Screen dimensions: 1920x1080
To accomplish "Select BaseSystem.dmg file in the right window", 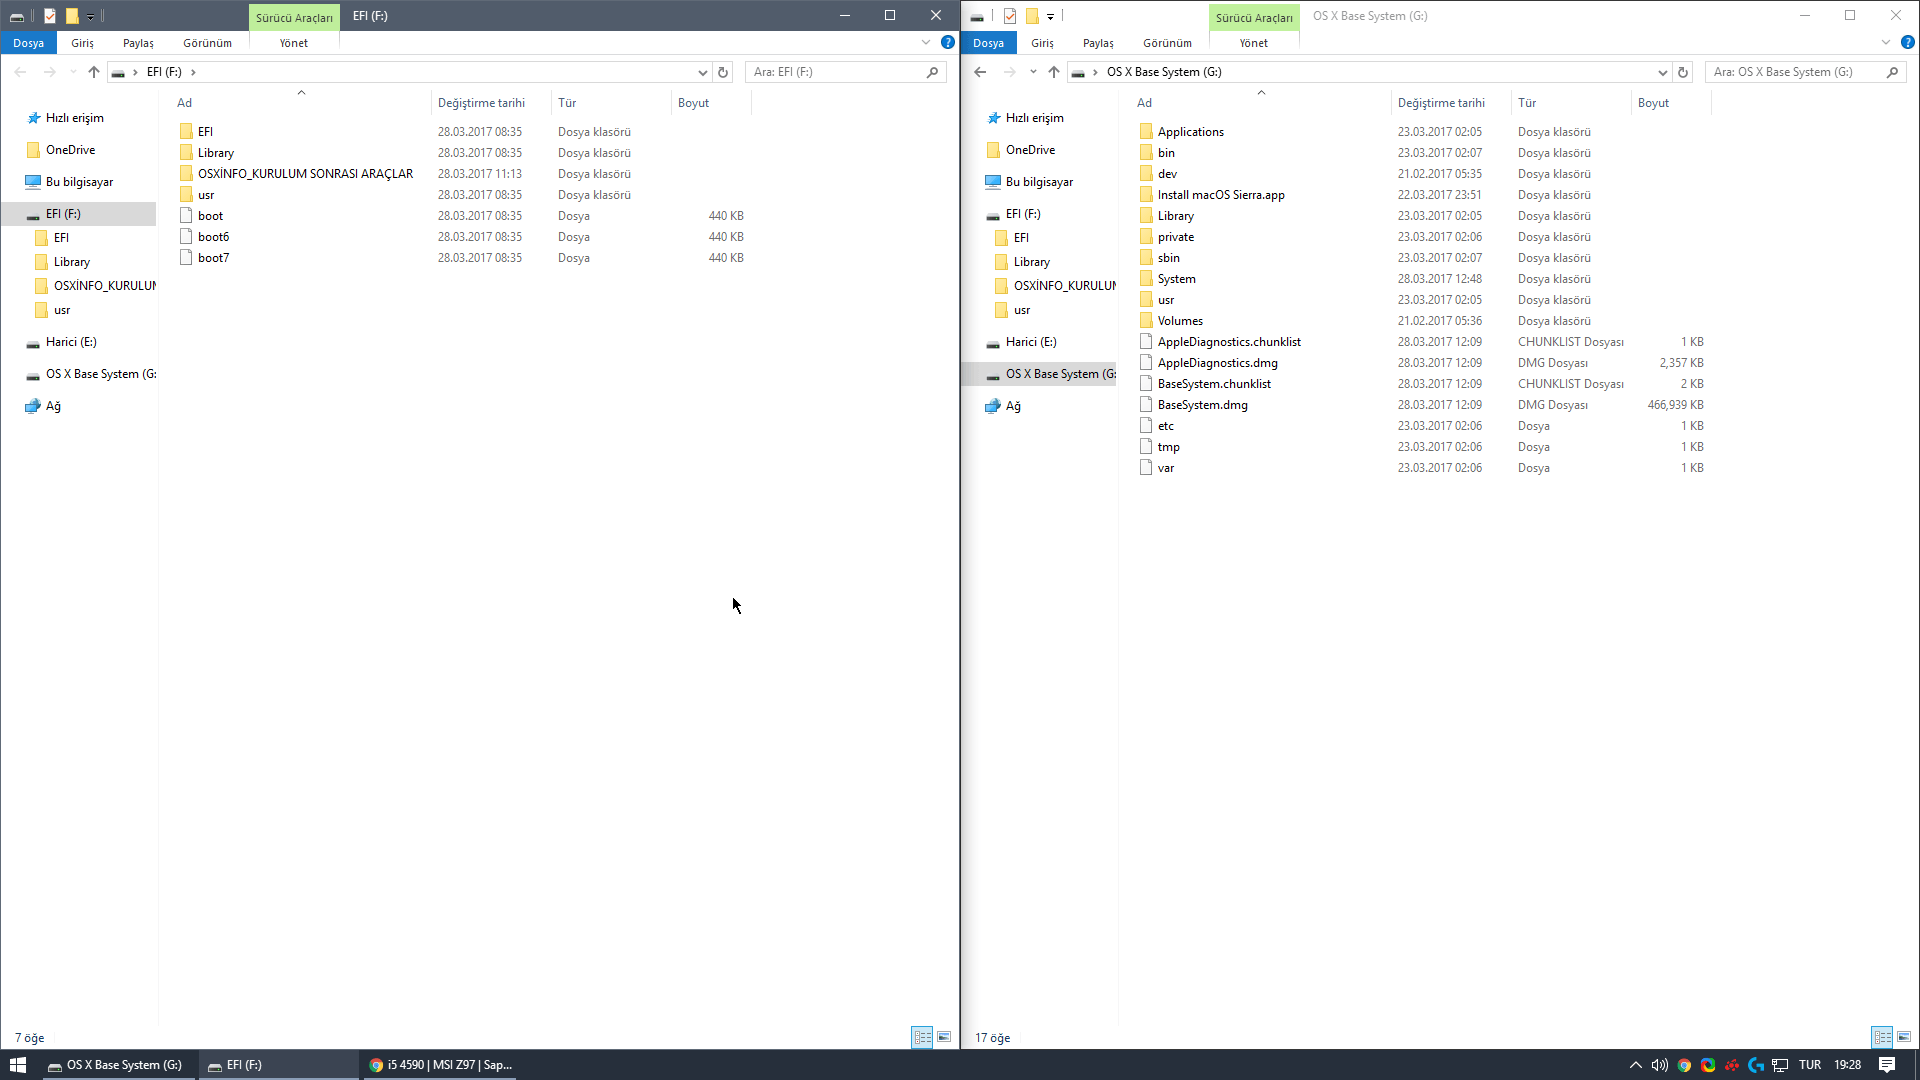I will coord(1202,405).
